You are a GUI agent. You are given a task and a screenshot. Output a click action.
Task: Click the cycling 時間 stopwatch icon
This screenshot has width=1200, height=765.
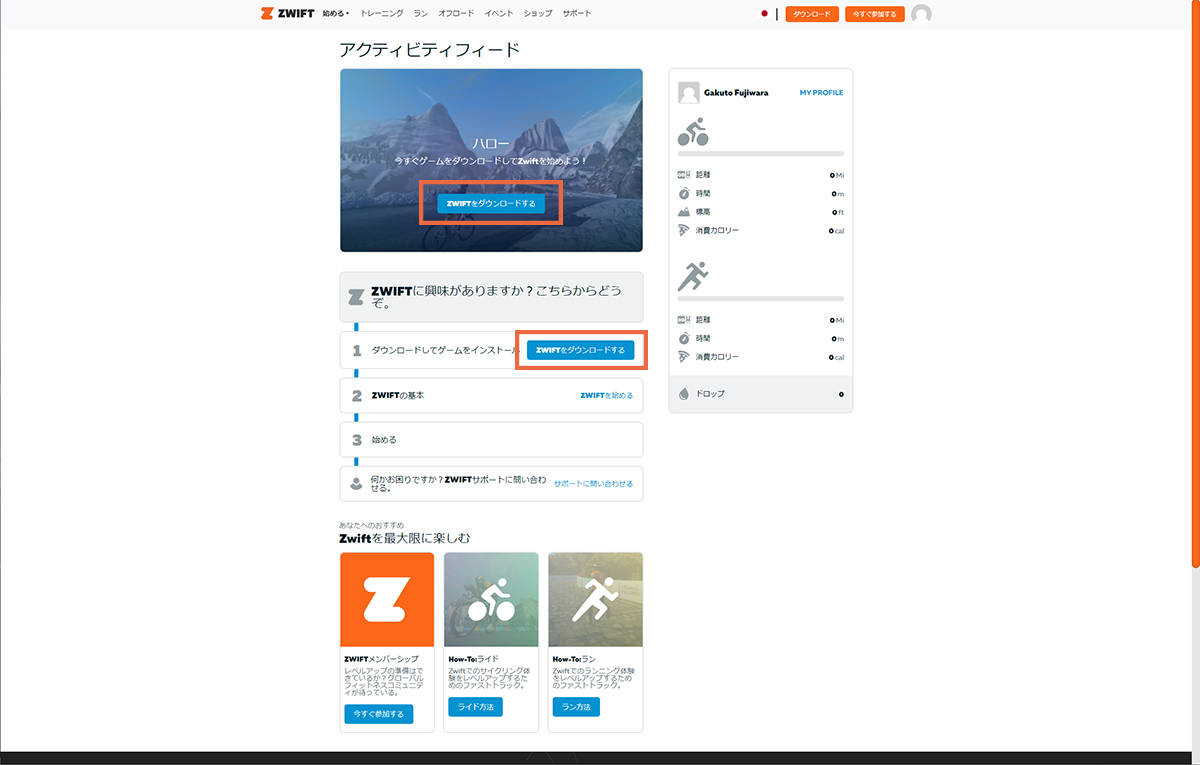(684, 193)
